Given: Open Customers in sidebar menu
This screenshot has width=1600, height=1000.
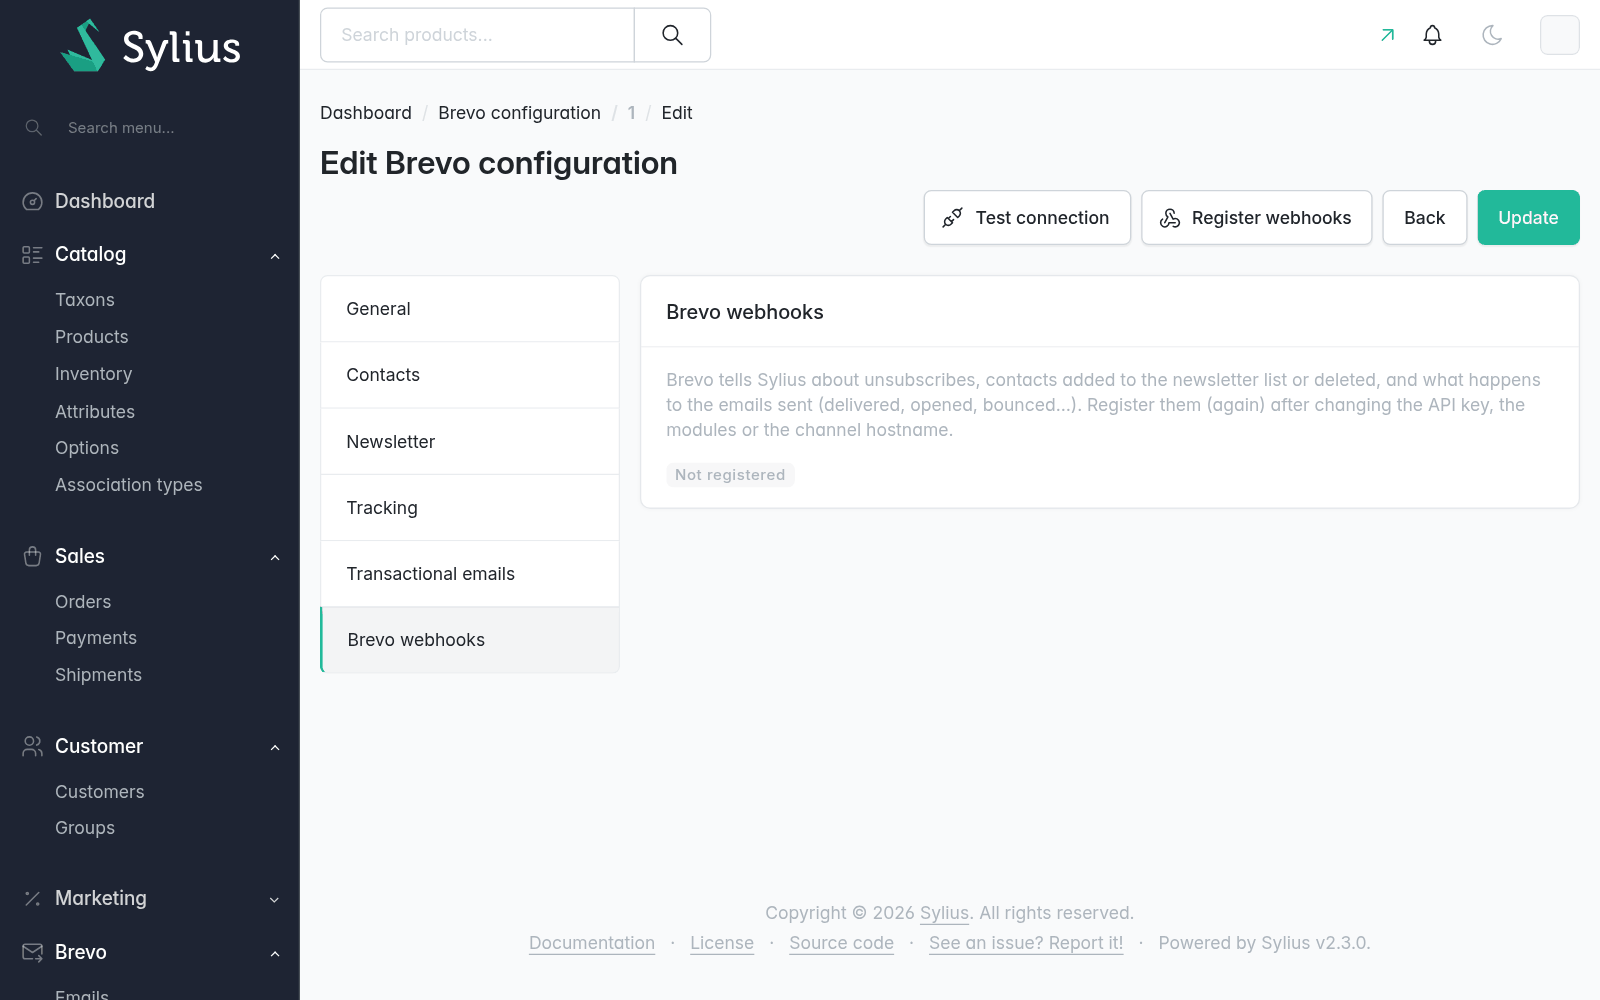Looking at the screenshot, I should coord(100,792).
